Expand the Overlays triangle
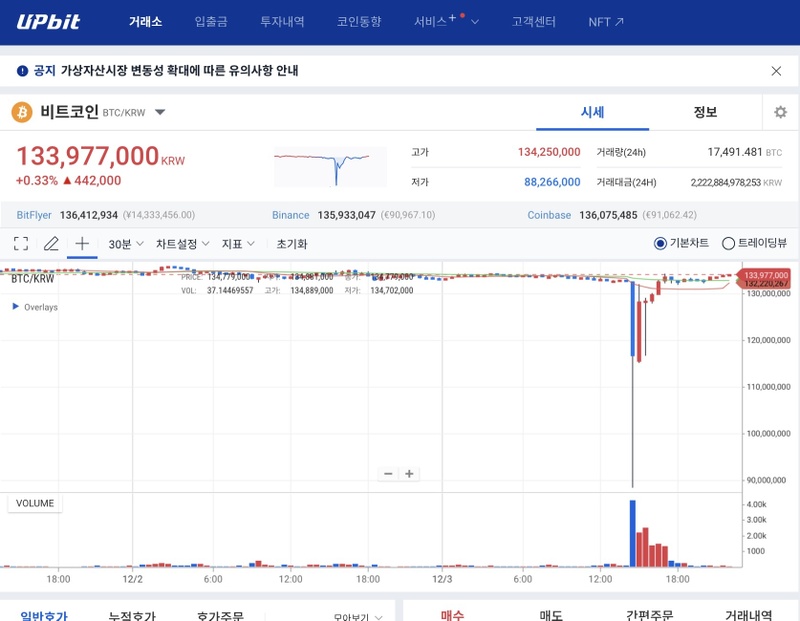The height and width of the screenshot is (621, 800). tap(16, 306)
